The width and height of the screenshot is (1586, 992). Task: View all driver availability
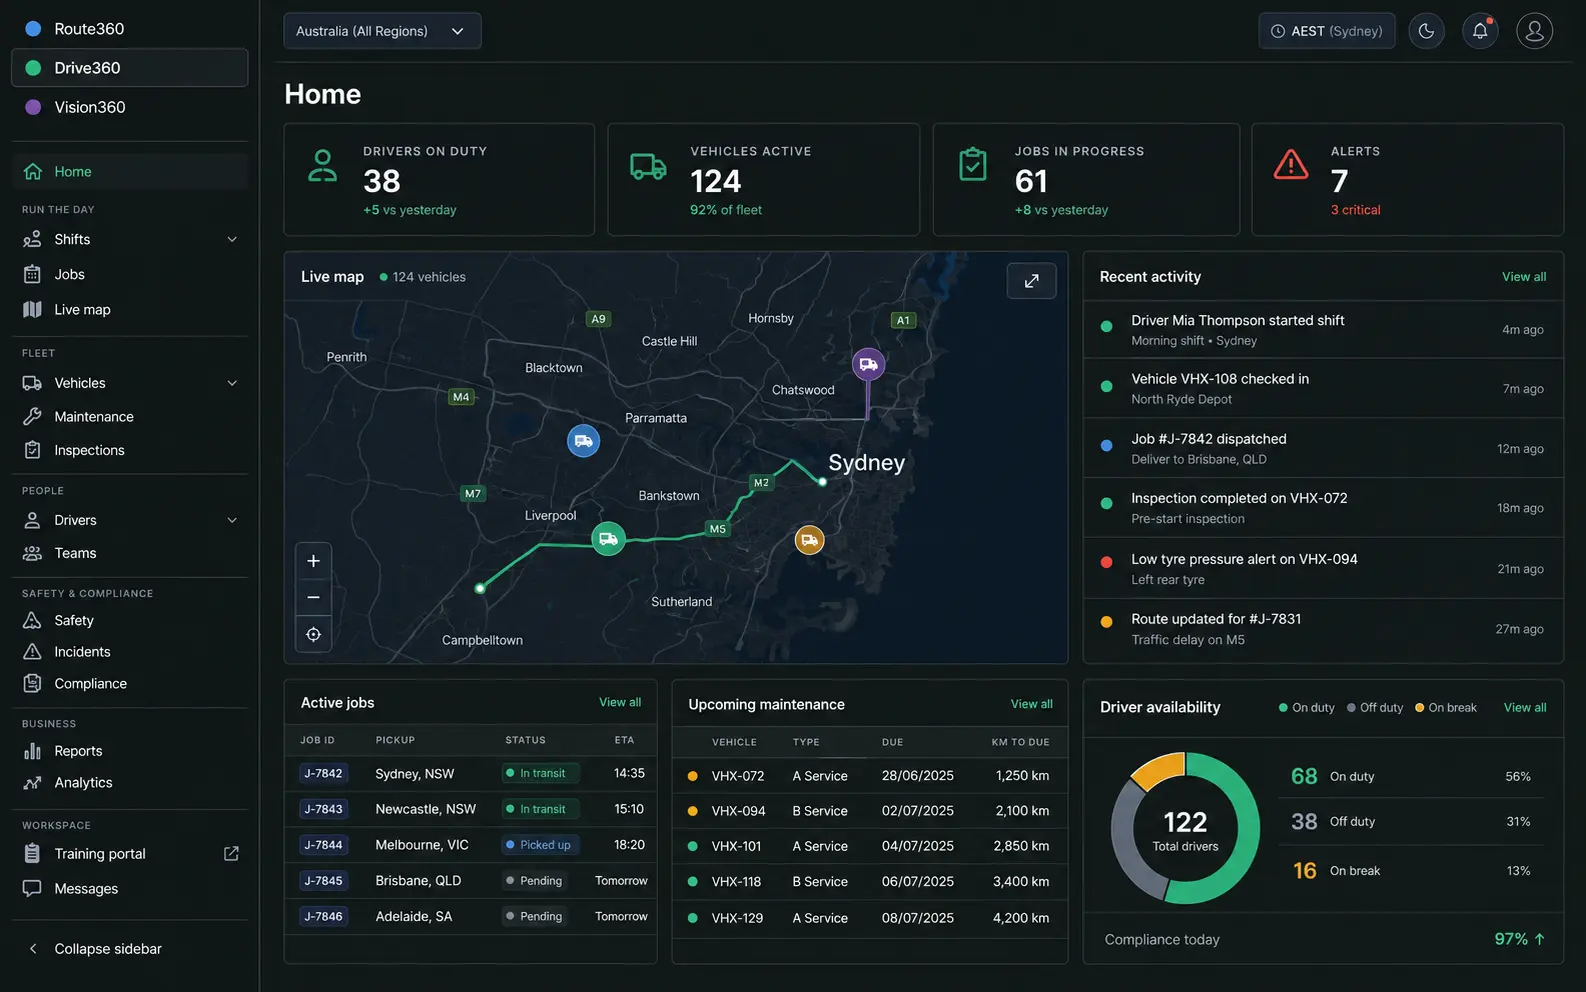(x=1525, y=708)
